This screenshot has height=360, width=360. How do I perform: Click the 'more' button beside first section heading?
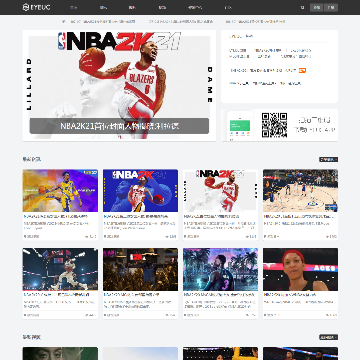pos(328,159)
